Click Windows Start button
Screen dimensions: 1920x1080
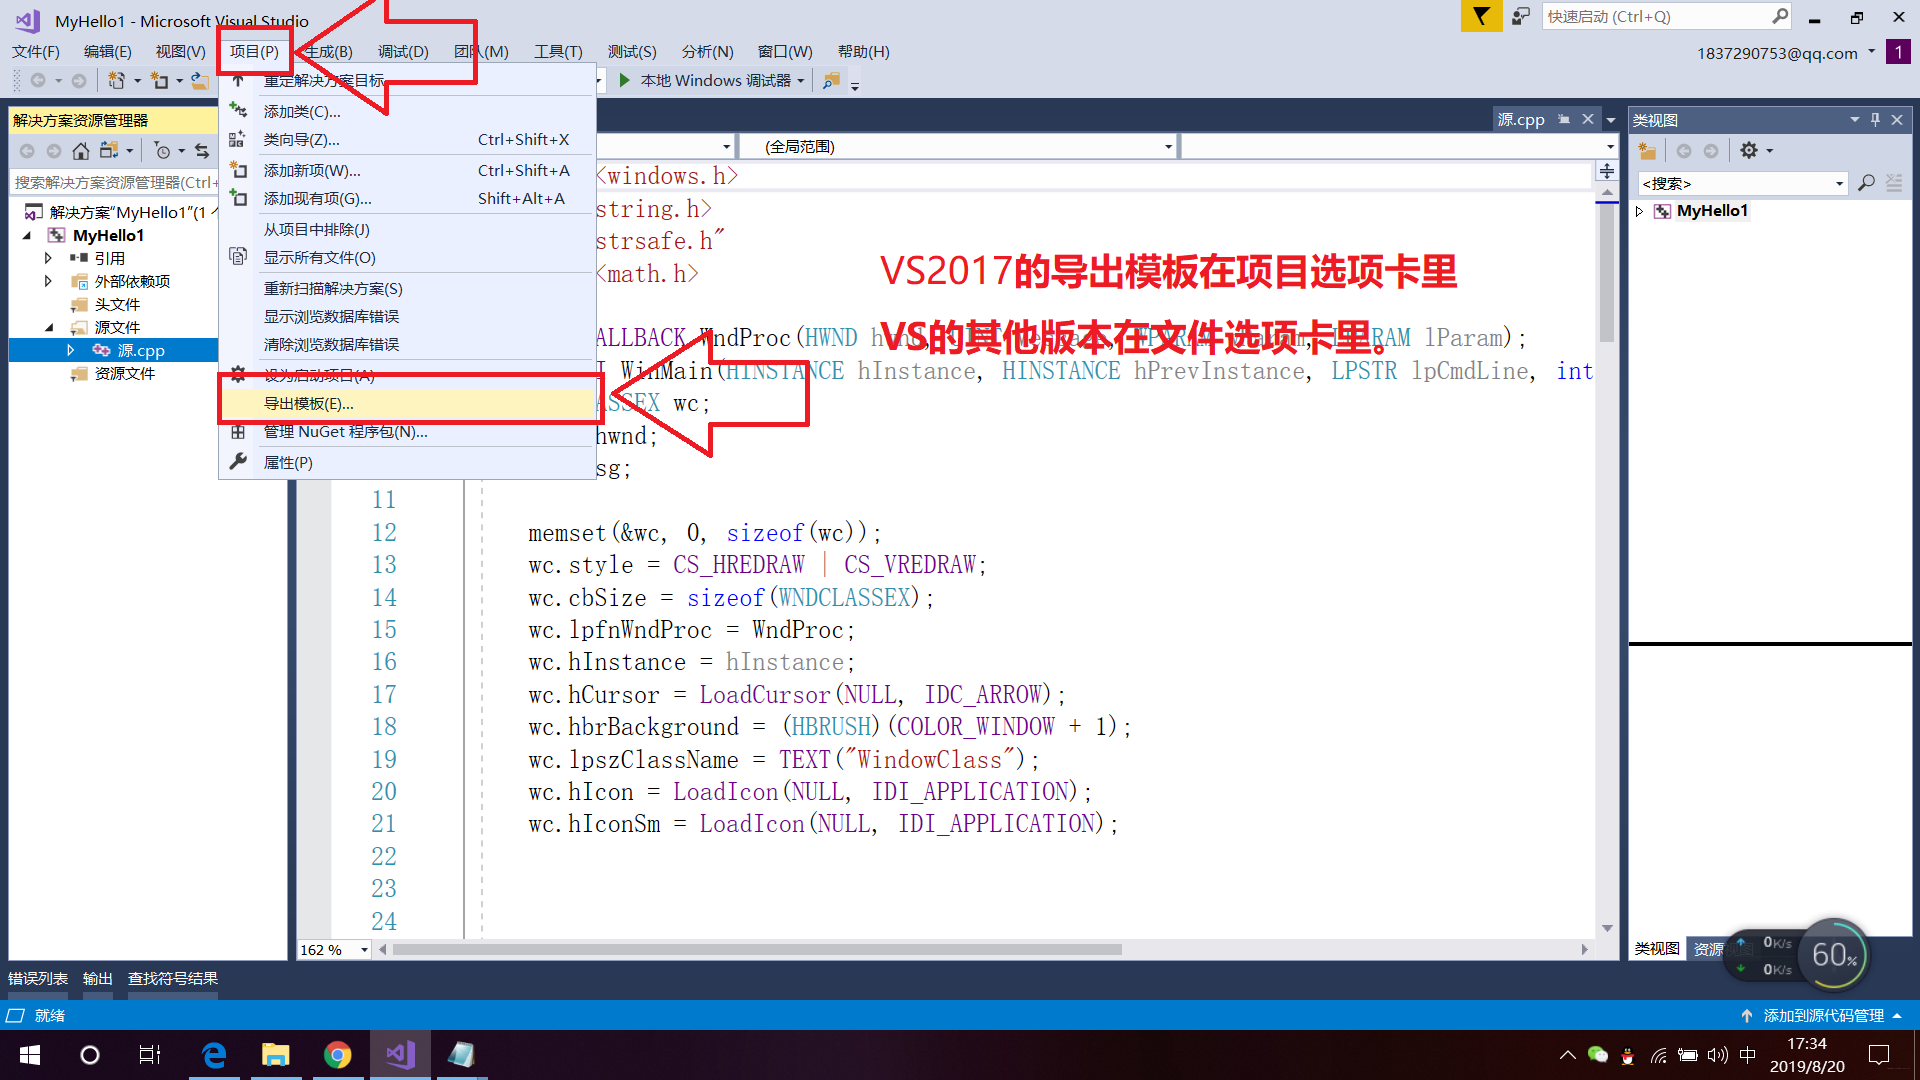30,1055
